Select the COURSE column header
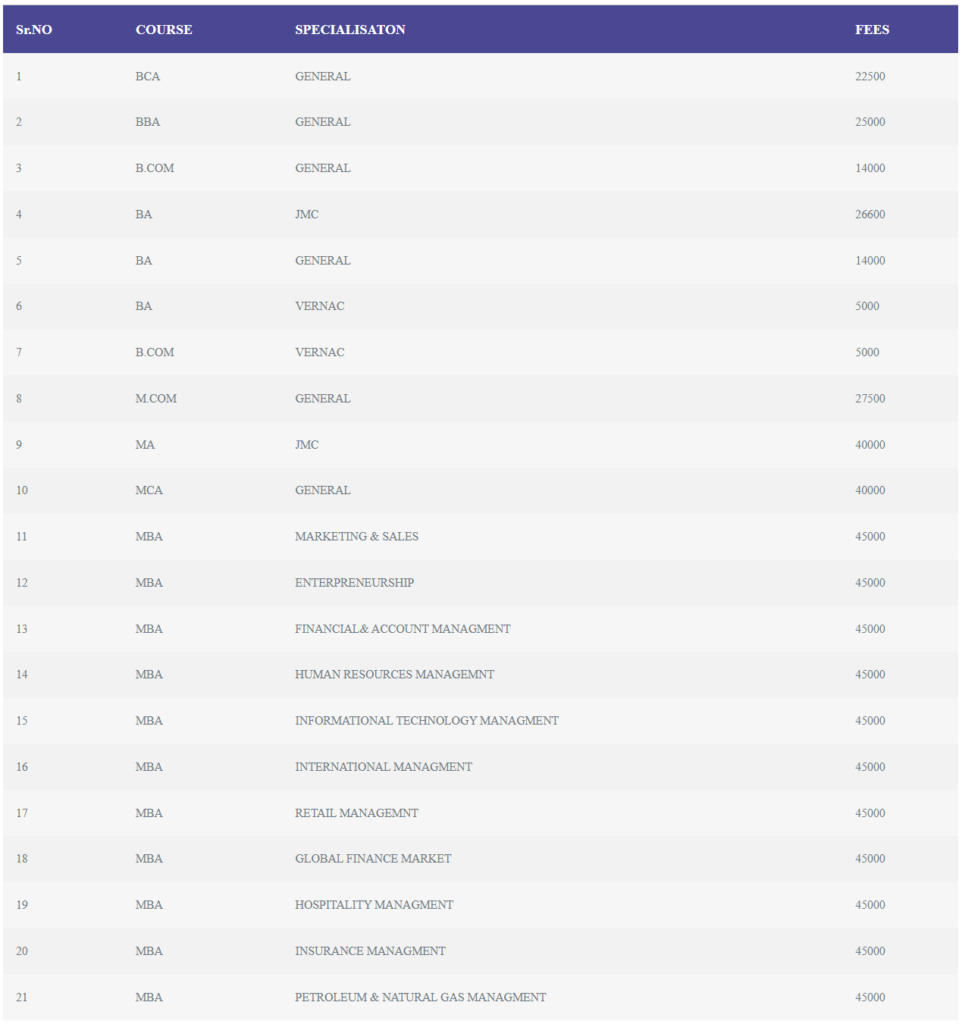 [164, 29]
